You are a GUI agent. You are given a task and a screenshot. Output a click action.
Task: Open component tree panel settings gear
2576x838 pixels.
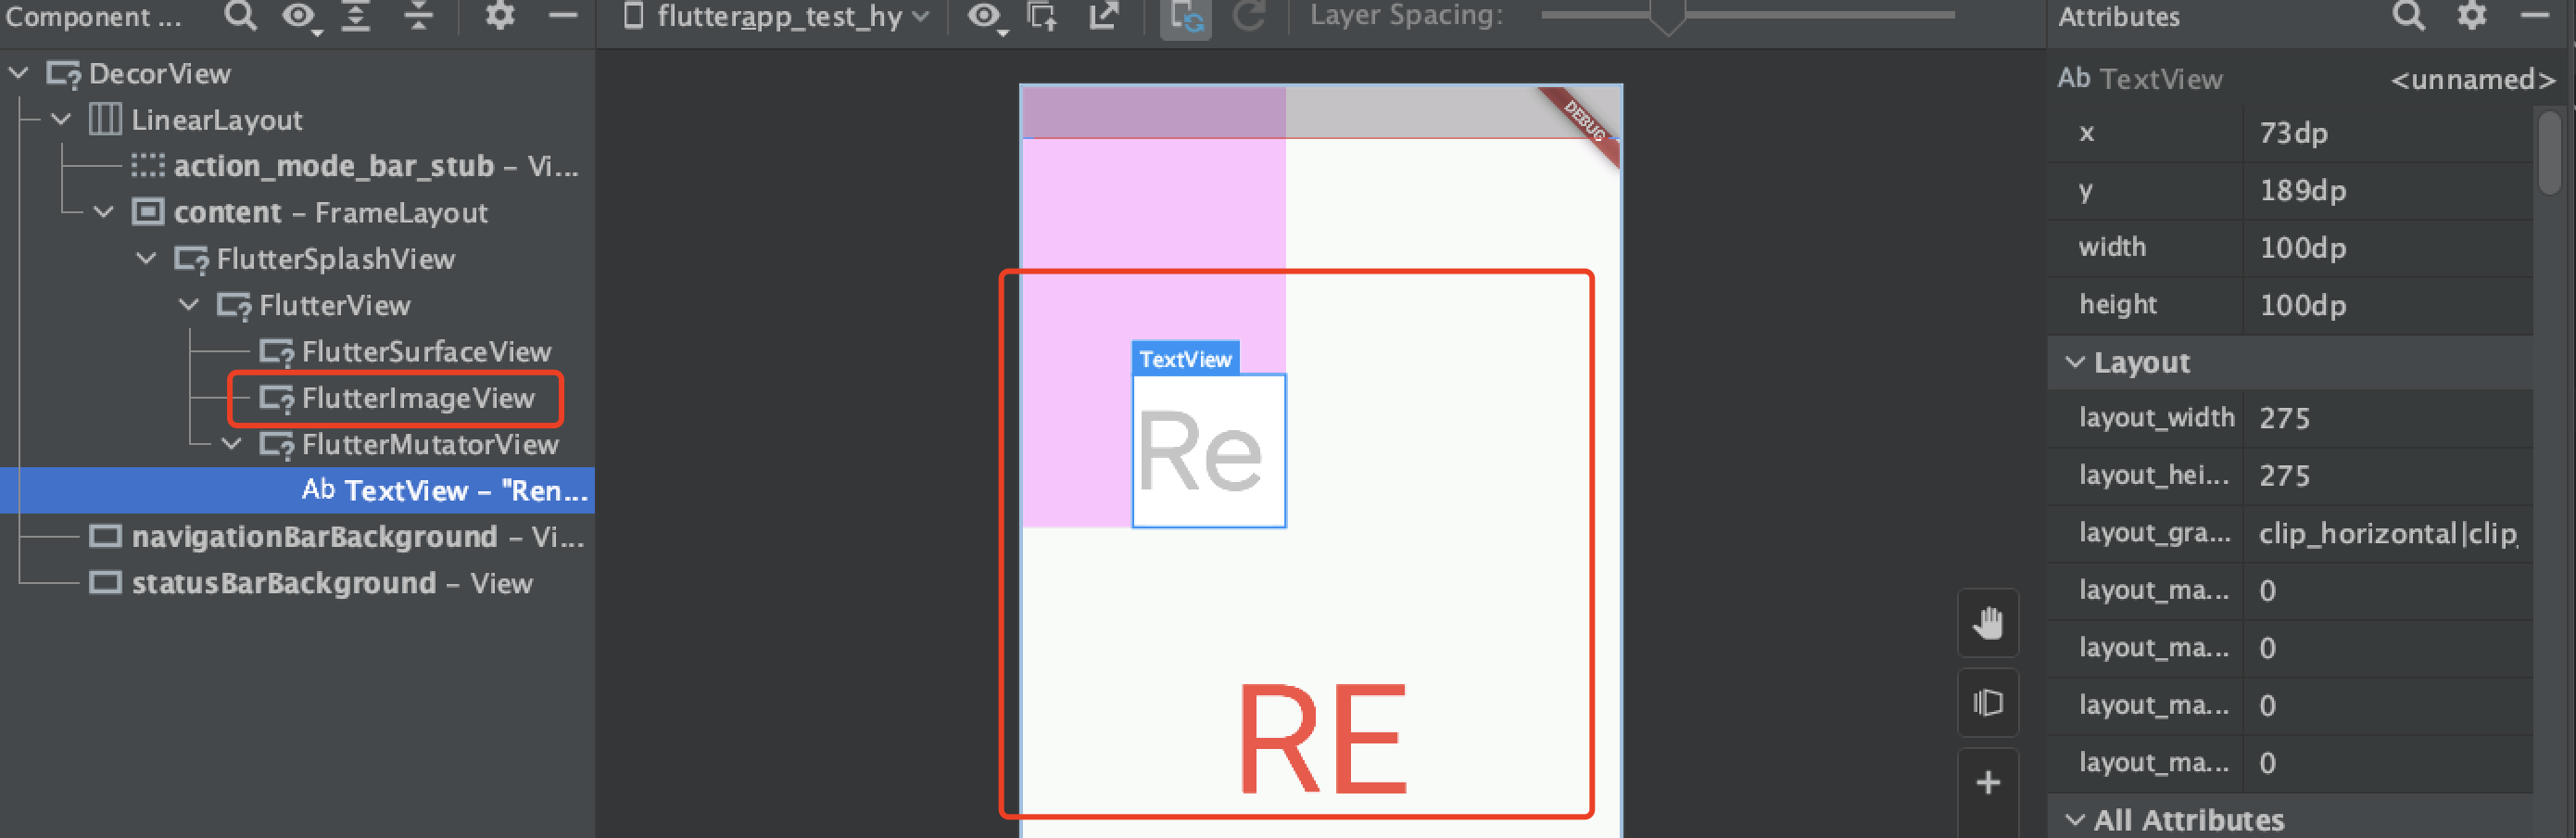coord(499,16)
